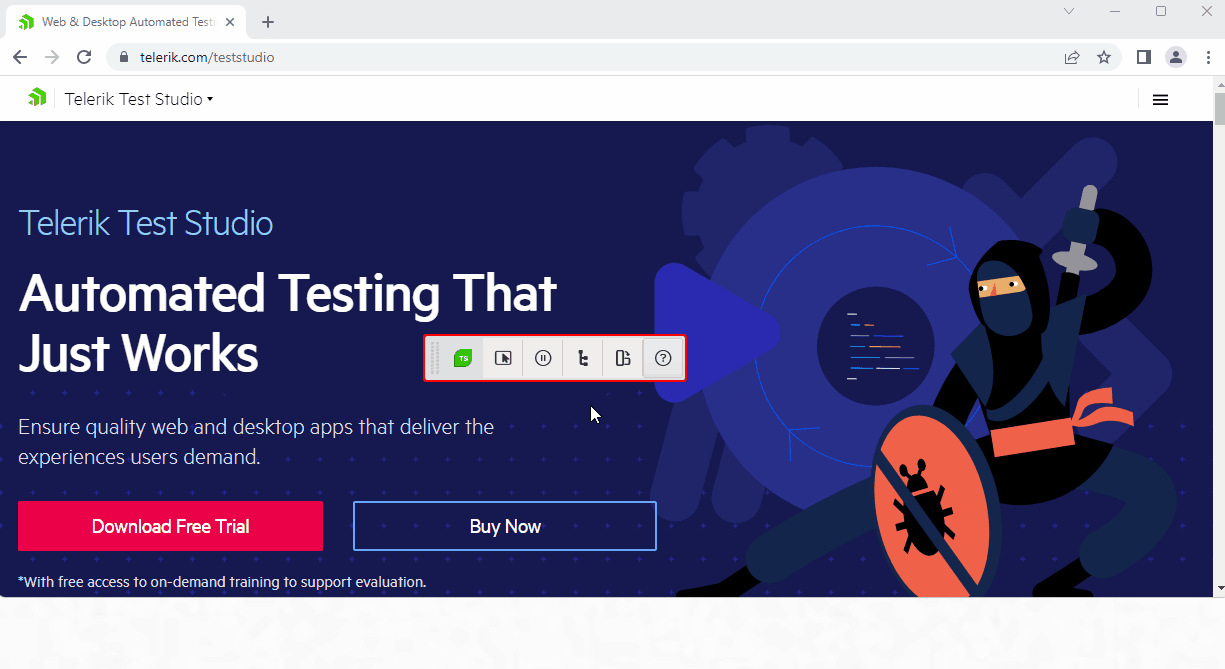Click the 'Automated Testing That Just Works' heading
1225x669 pixels.
(x=288, y=323)
